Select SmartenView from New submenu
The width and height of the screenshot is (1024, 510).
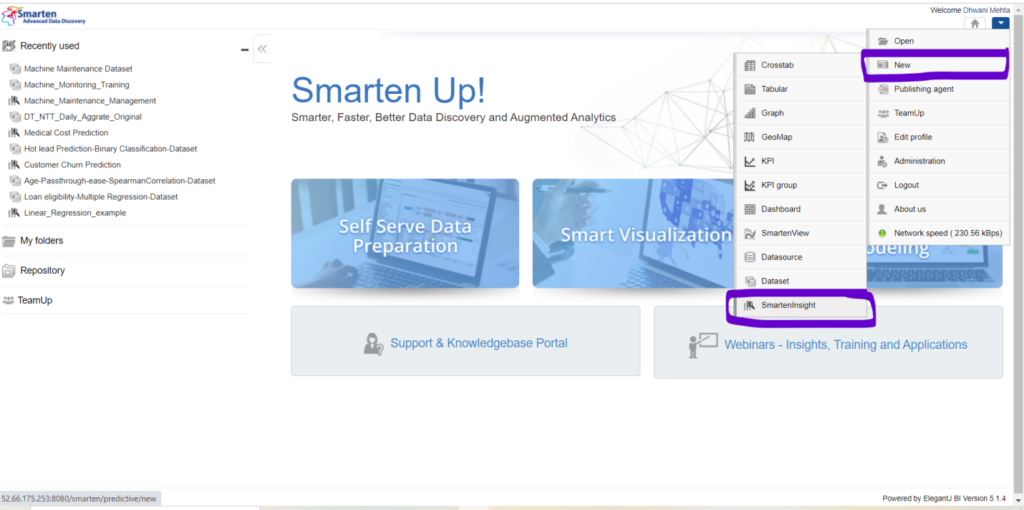(x=801, y=232)
